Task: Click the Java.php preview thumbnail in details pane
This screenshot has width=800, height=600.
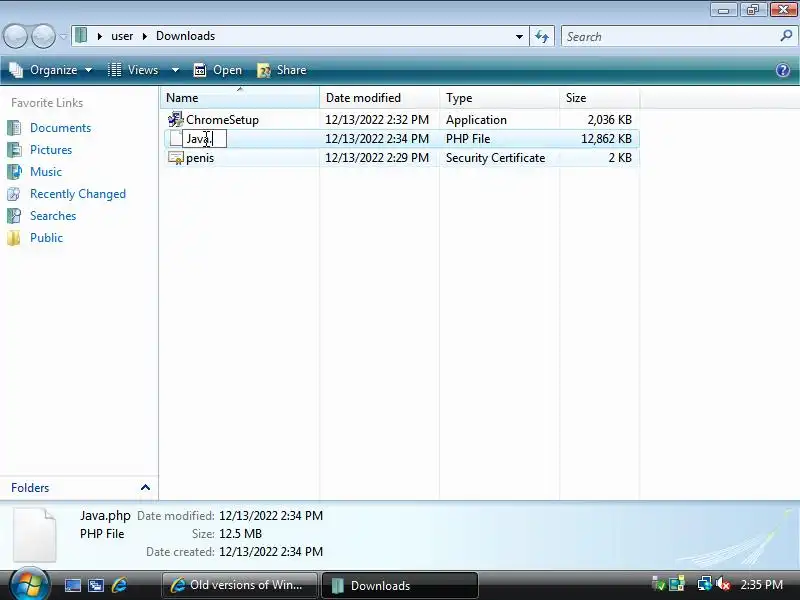Action: point(34,535)
